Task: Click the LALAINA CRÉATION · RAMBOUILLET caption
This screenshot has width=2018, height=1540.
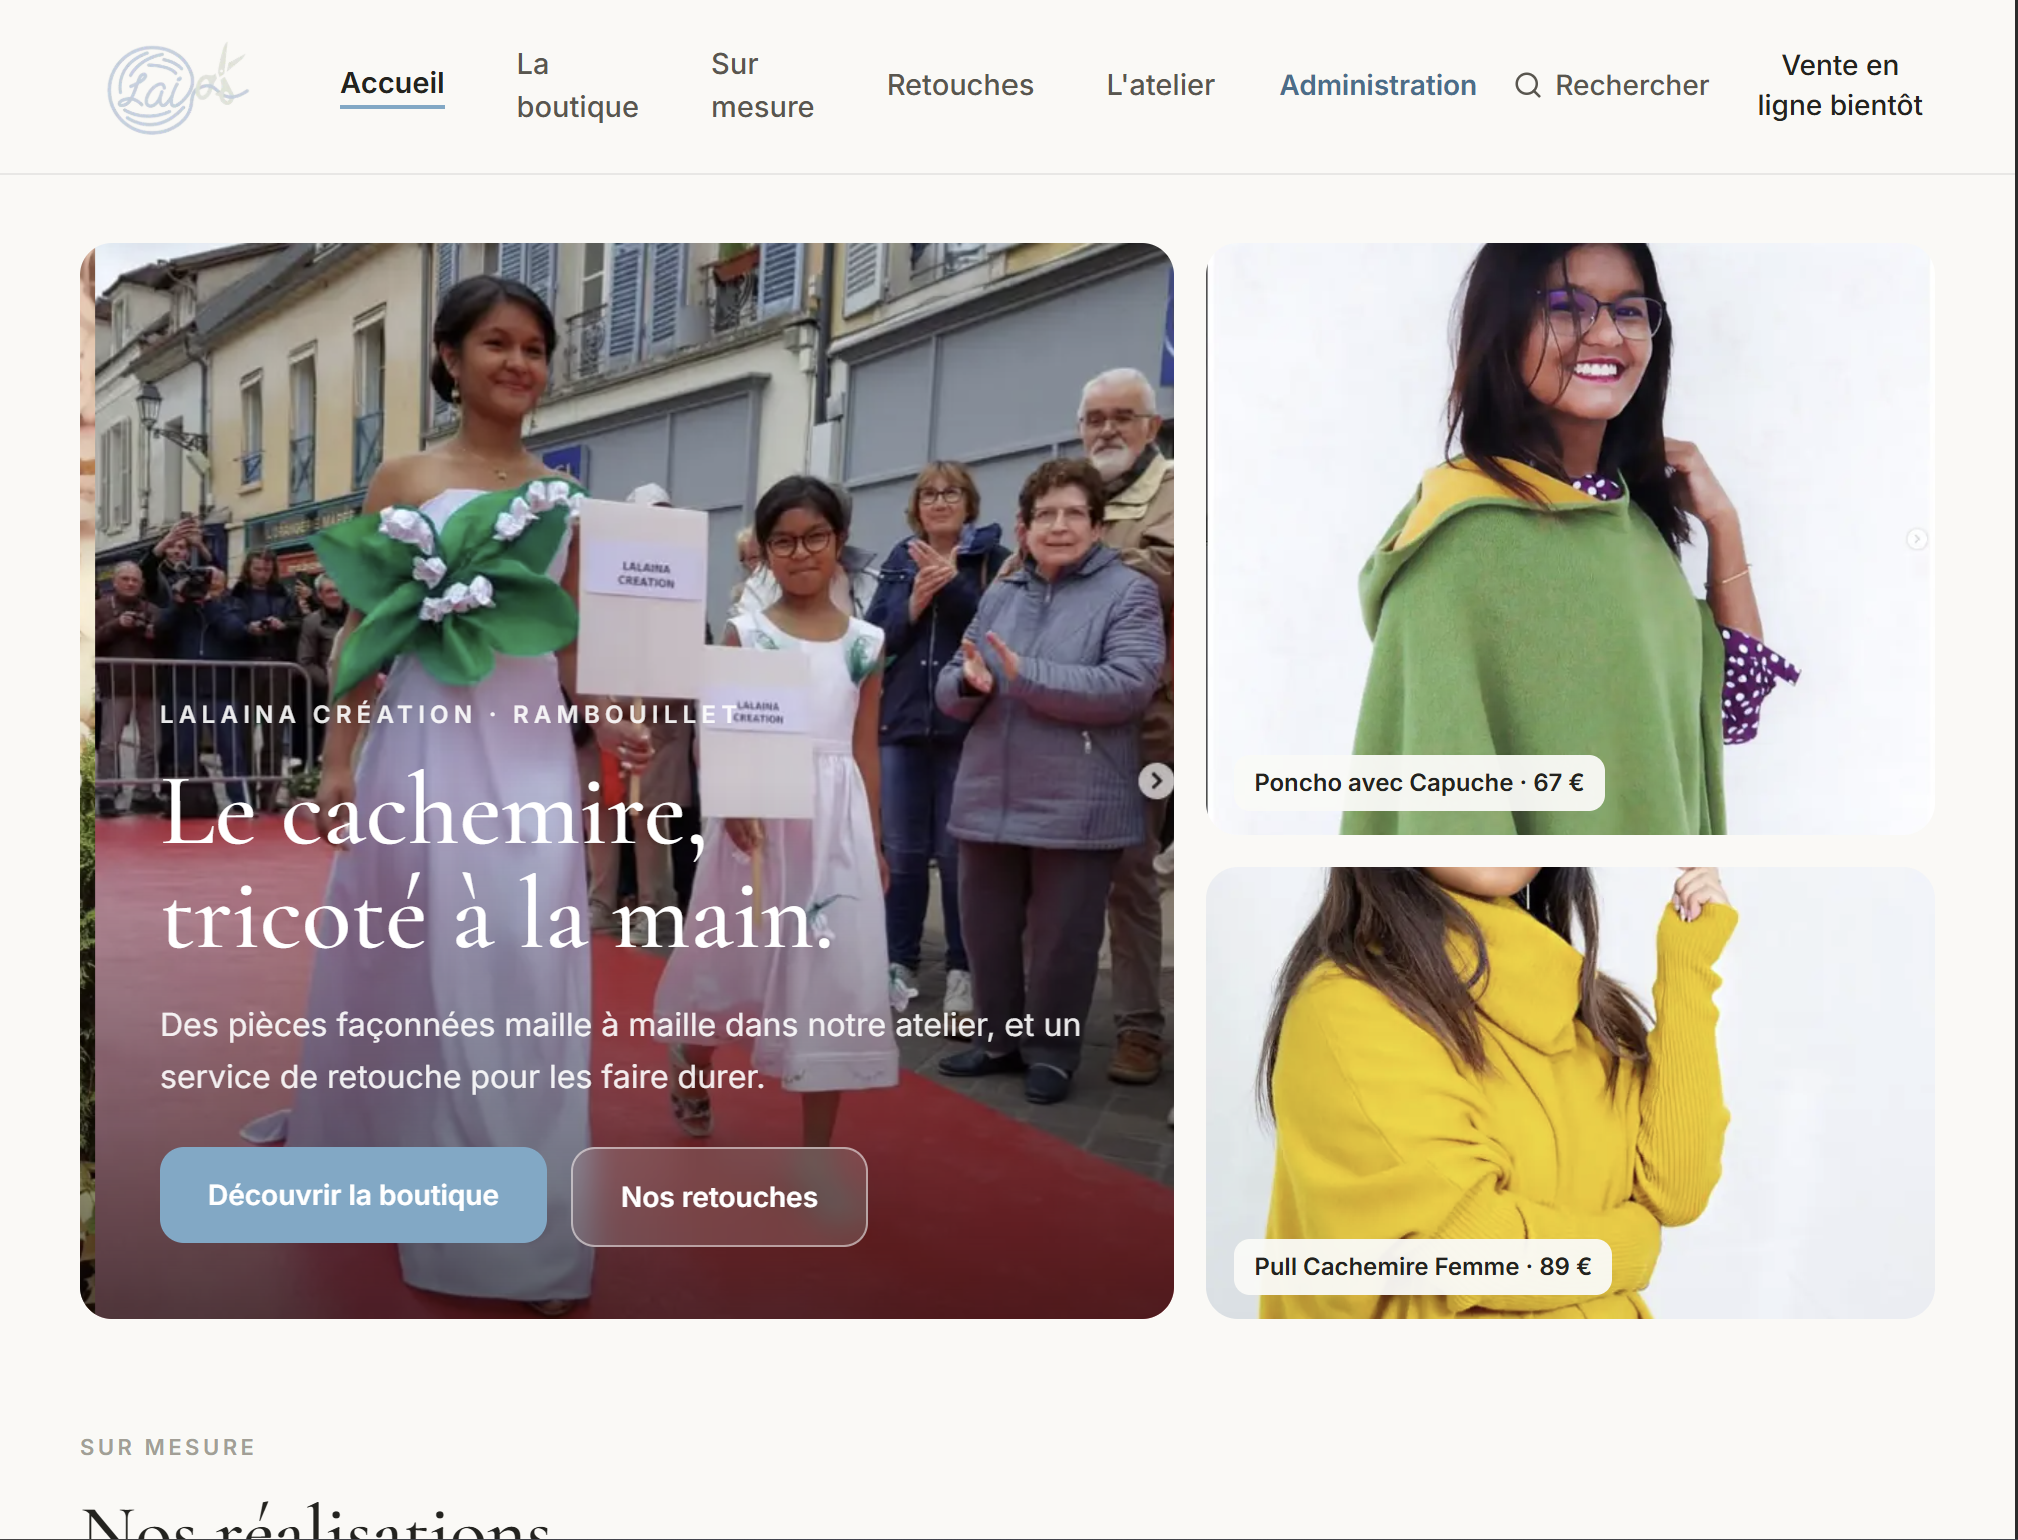Action: tap(450, 715)
